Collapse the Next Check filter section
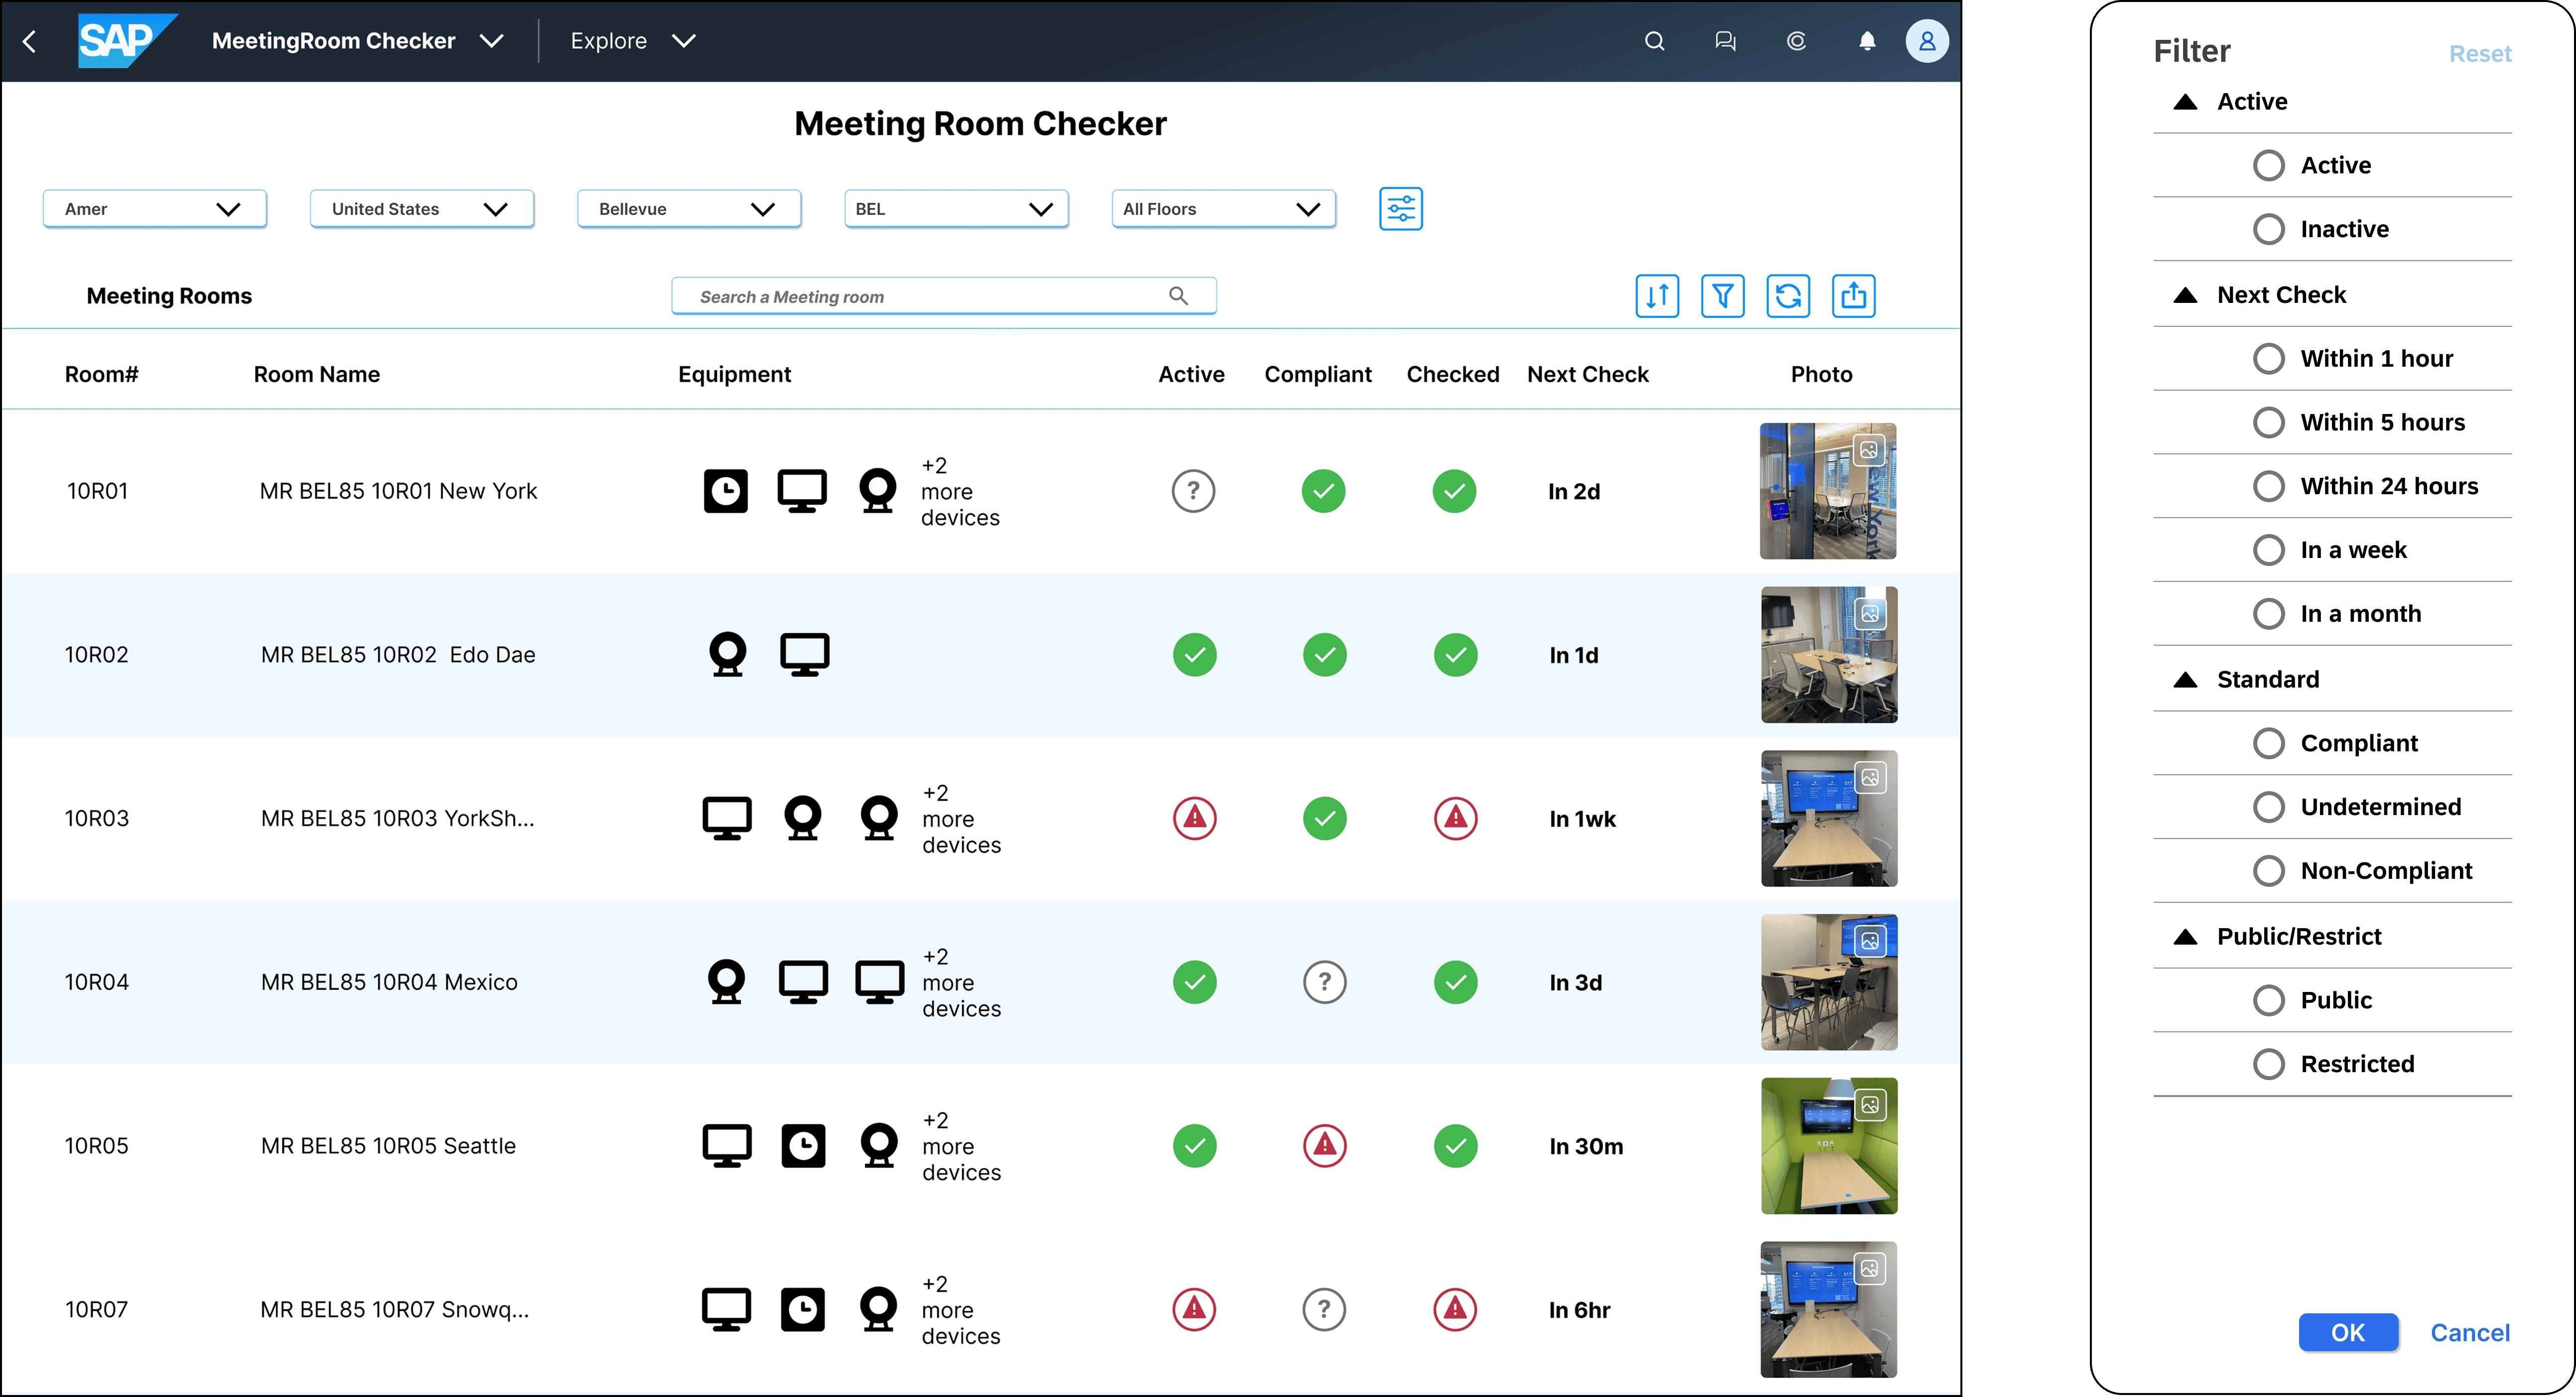 2186,295
